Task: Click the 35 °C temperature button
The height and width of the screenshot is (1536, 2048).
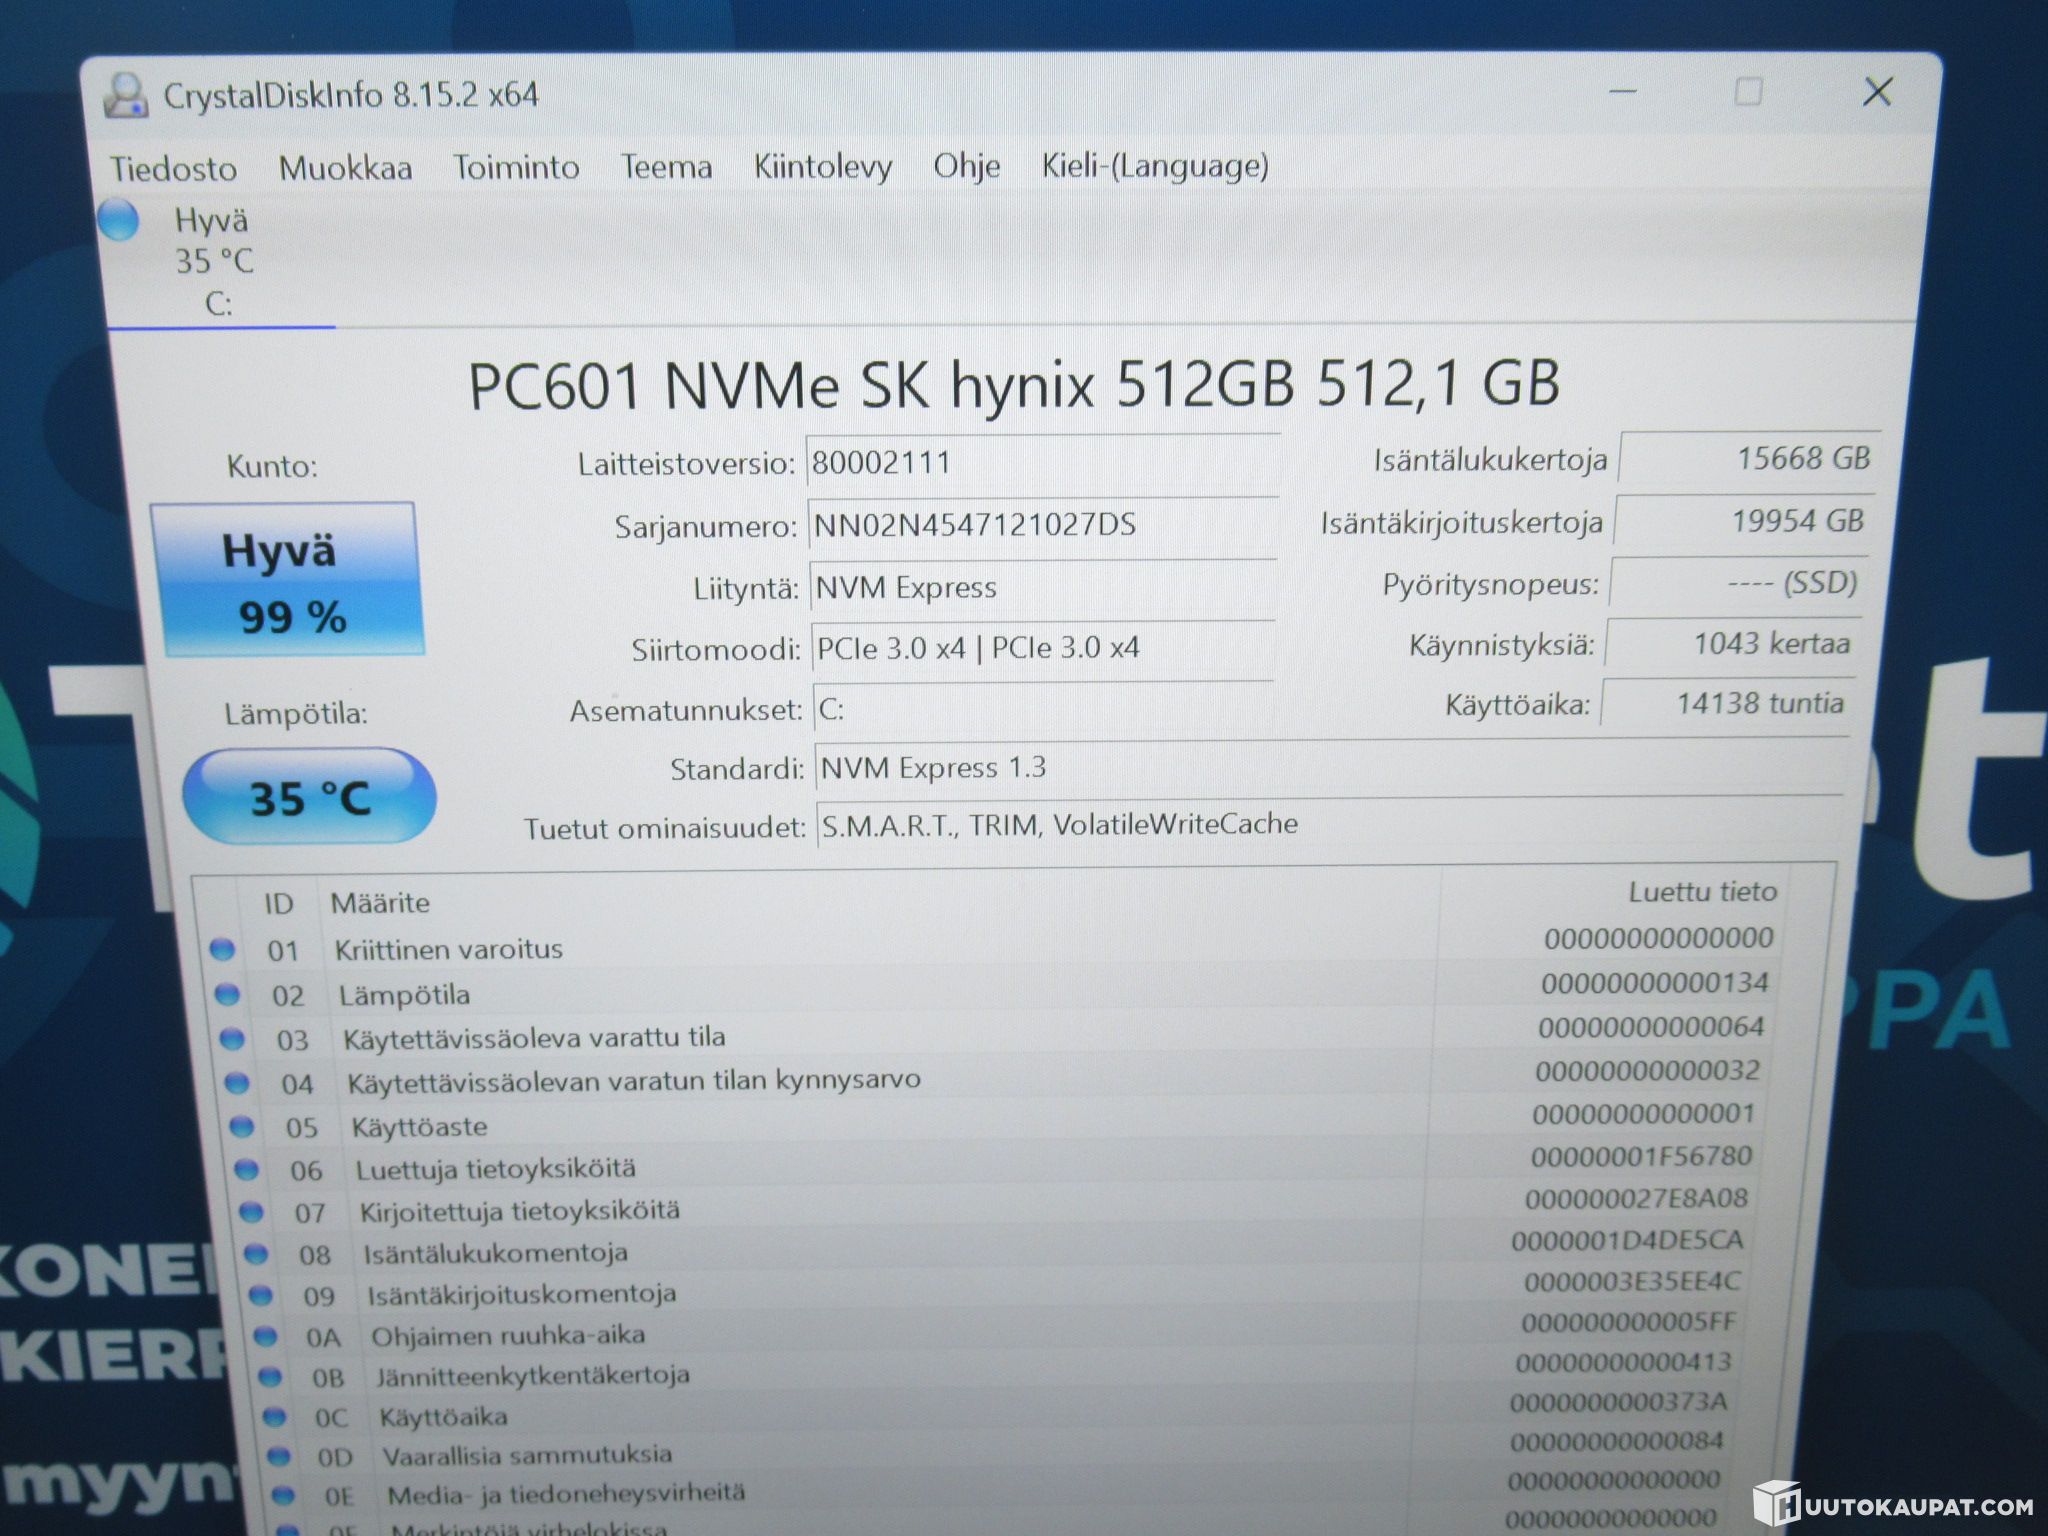Action: (x=309, y=796)
